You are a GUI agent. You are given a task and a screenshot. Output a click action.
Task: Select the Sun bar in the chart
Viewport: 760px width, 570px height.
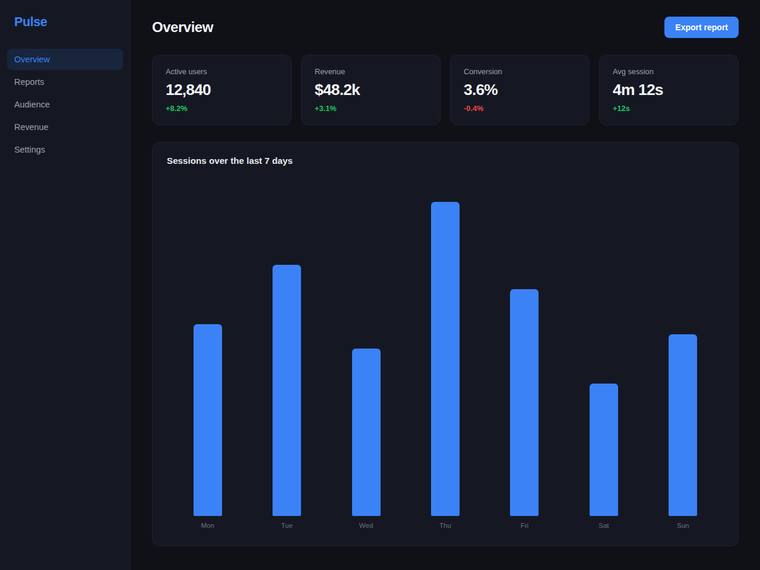[683, 425]
